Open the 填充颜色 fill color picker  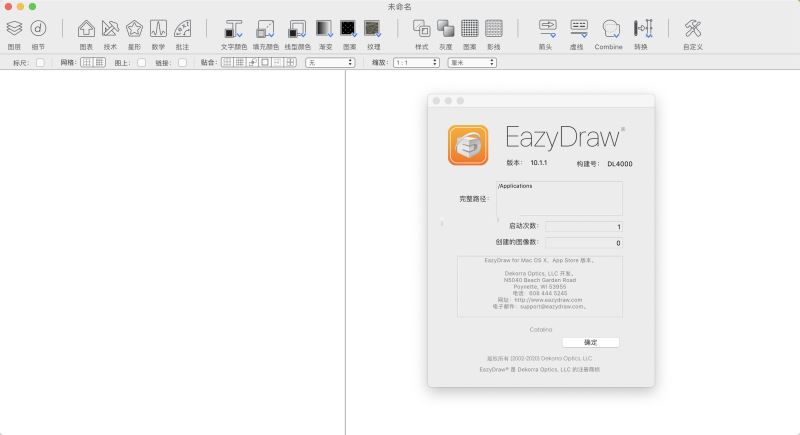tap(265, 29)
